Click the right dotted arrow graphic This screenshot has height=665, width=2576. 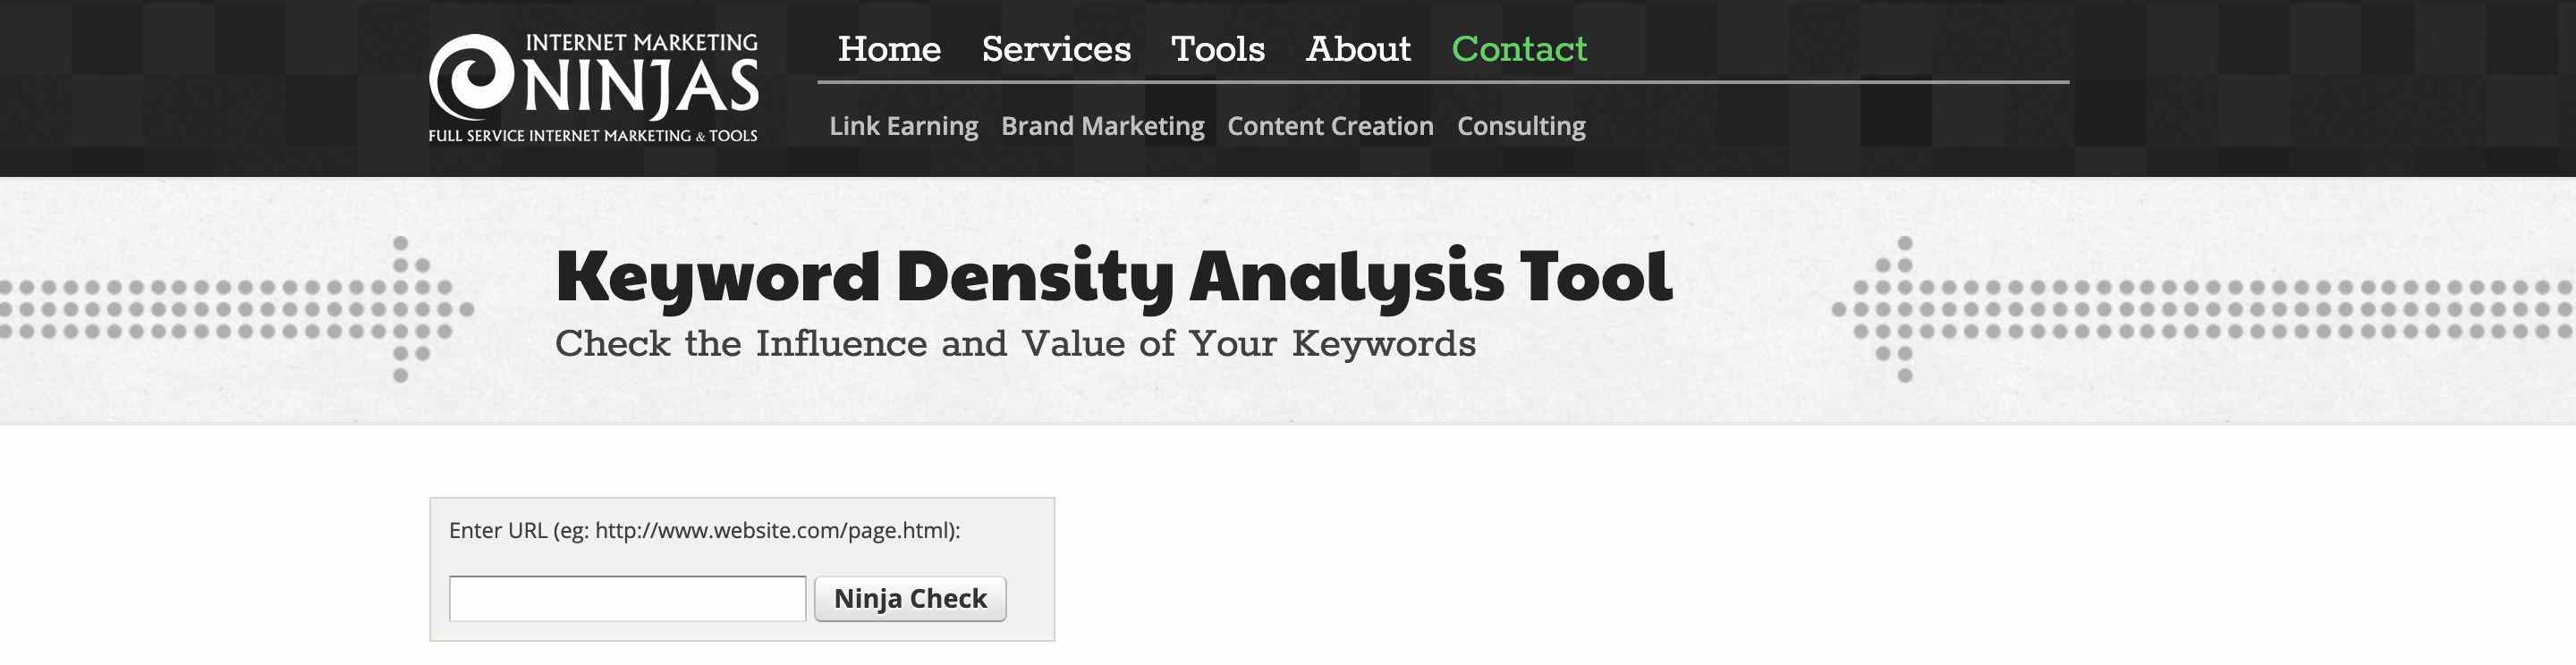(x=2203, y=309)
